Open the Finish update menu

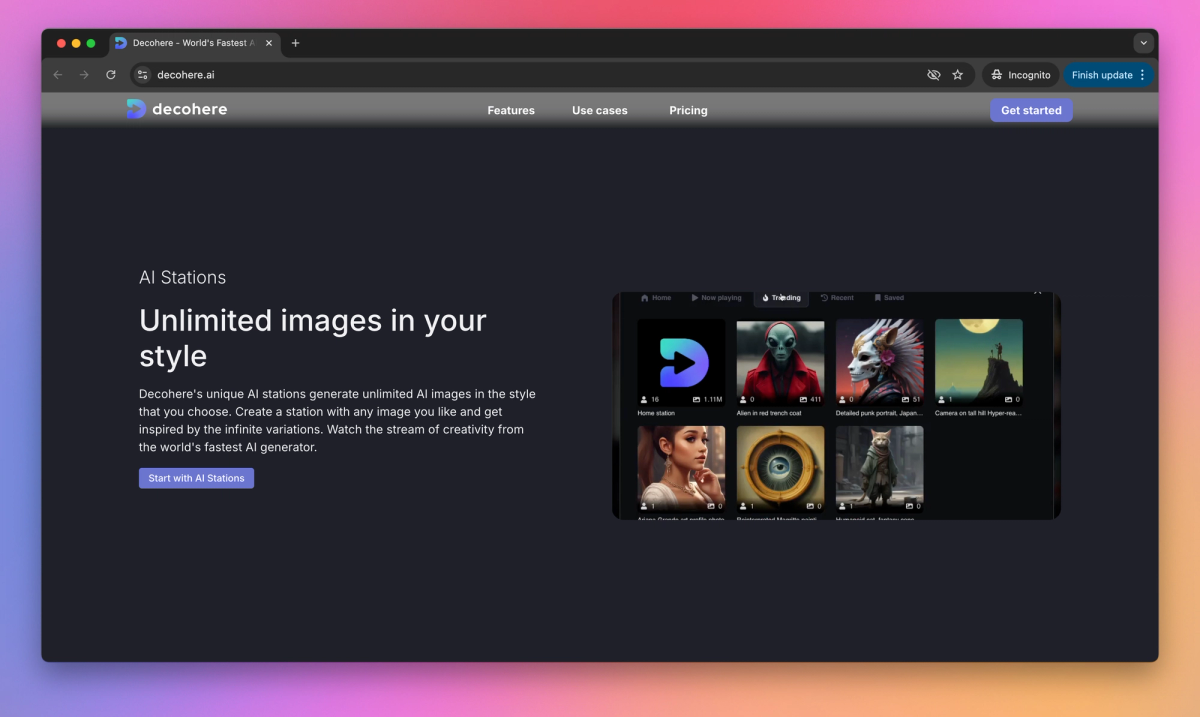[x=1108, y=75]
